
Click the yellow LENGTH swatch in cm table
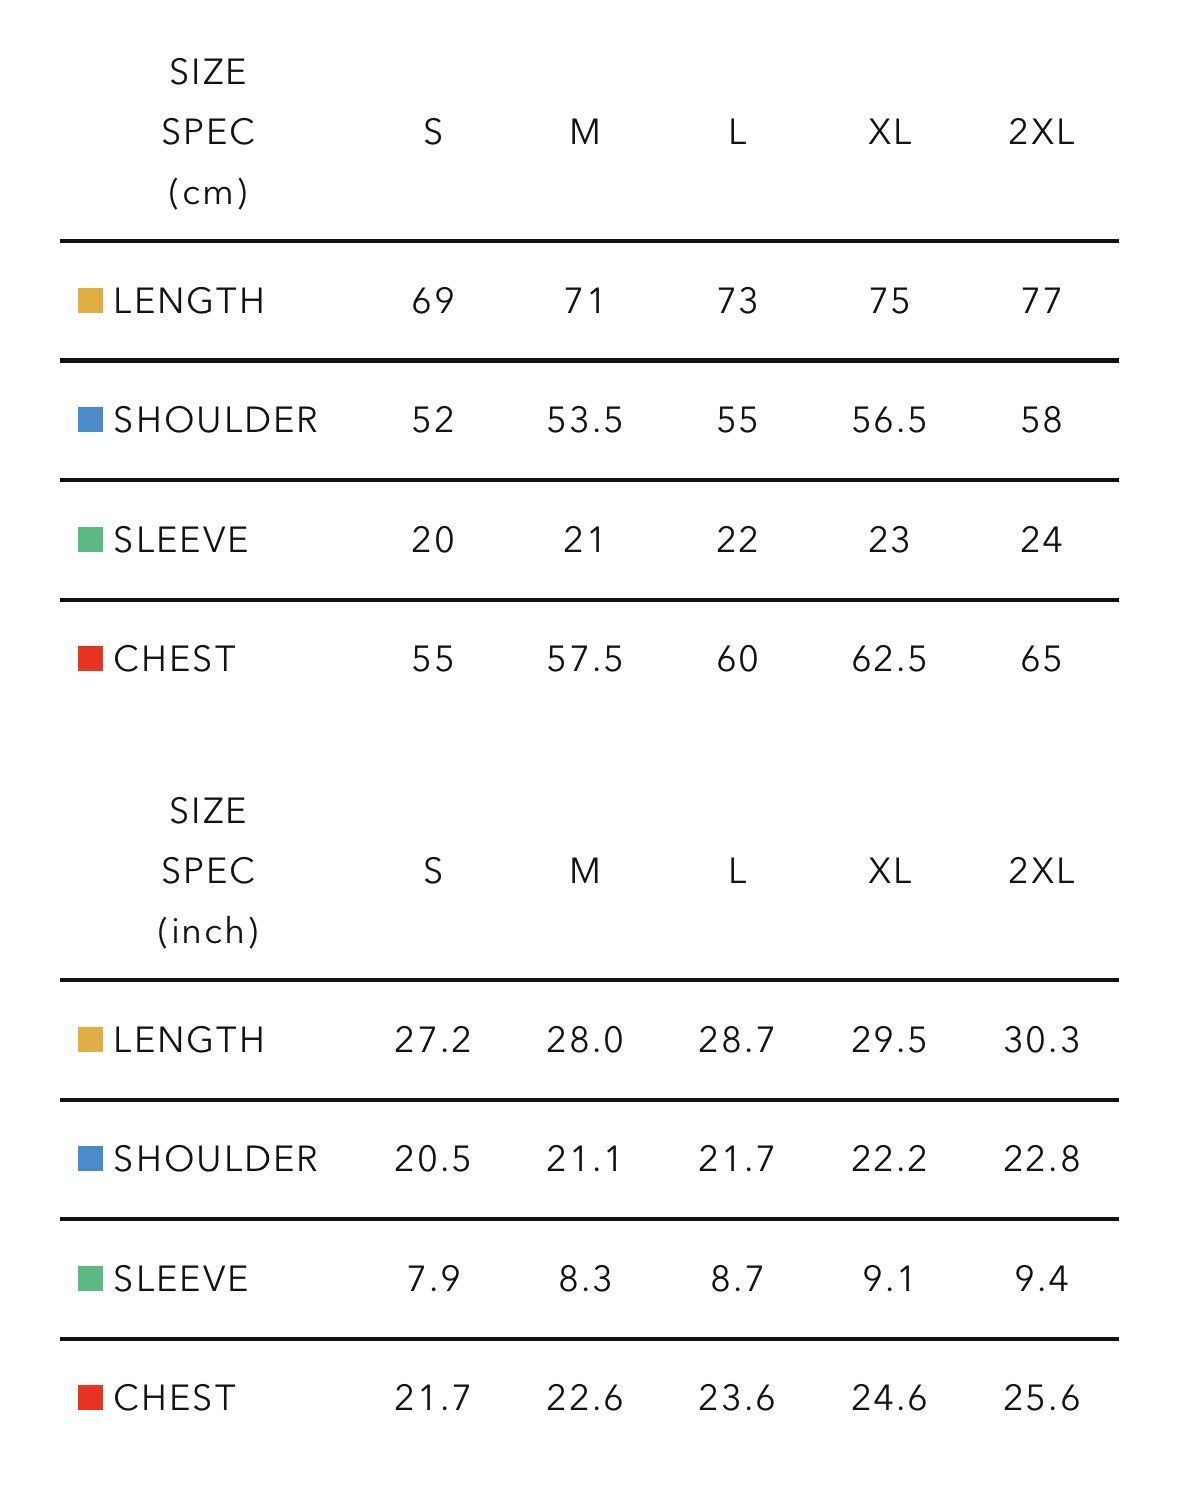[90, 301]
